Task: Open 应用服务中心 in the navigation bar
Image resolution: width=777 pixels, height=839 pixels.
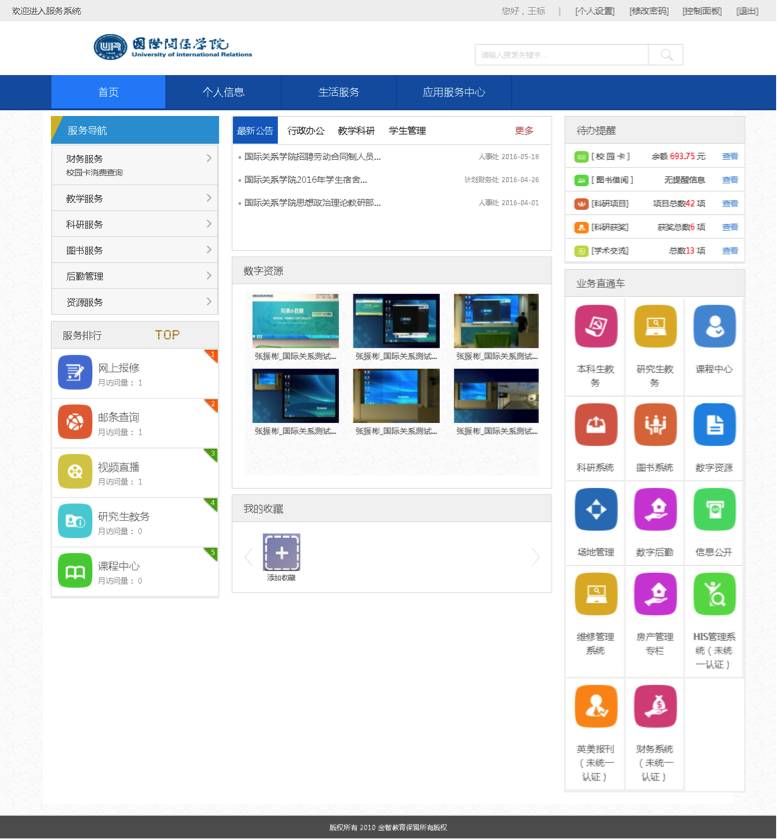Action: pyautogui.click(x=454, y=92)
